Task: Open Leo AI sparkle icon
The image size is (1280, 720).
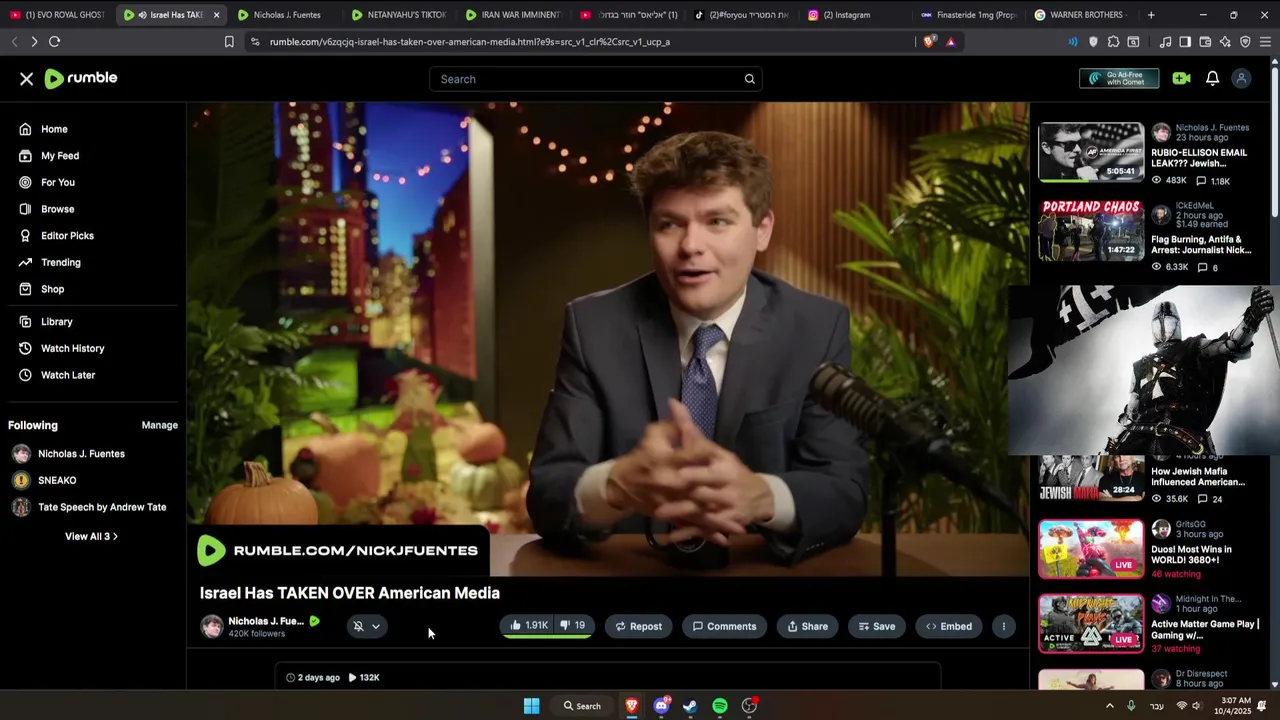Action: coord(1225,42)
